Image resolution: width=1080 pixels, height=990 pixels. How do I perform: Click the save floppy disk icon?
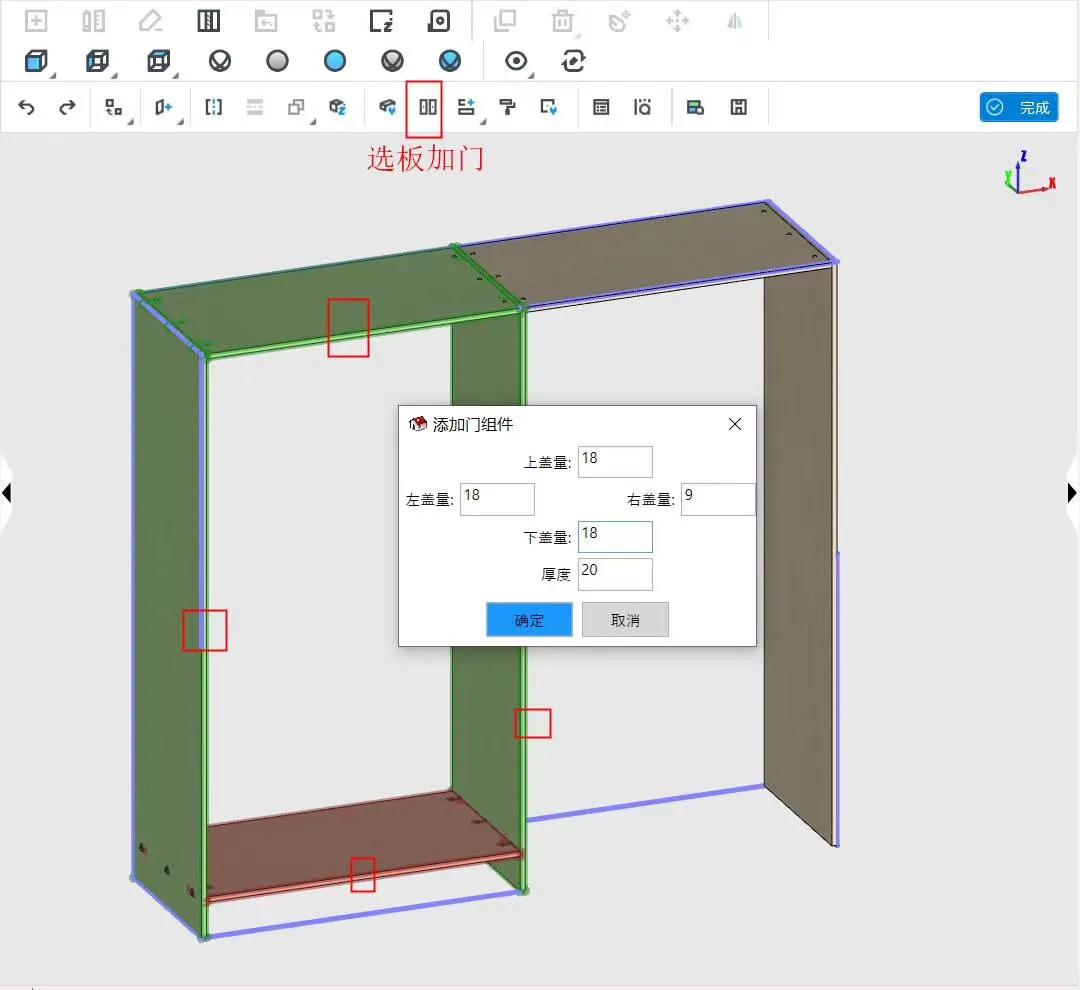pos(738,107)
